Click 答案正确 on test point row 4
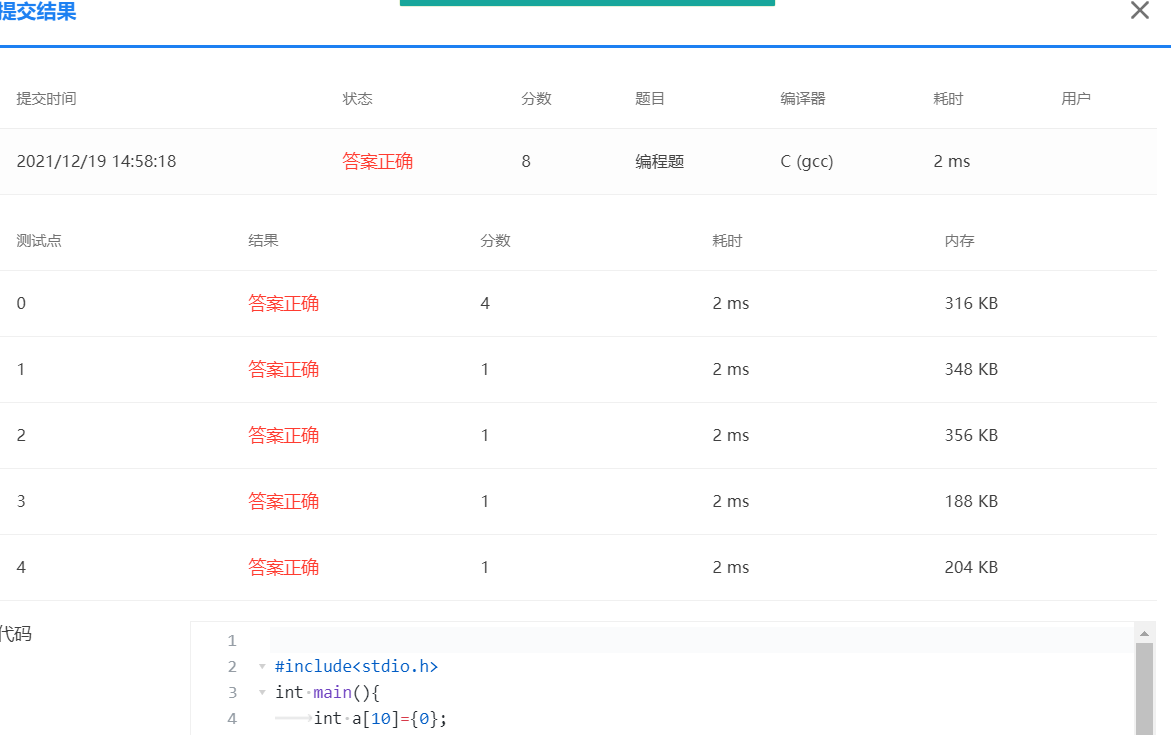The height and width of the screenshot is (735, 1171). click(x=283, y=567)
